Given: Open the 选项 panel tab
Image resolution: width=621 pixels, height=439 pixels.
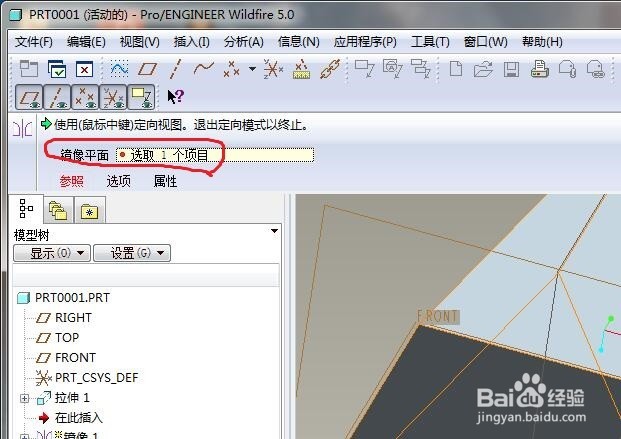Looking at the screenshot, I should point(118,181).
